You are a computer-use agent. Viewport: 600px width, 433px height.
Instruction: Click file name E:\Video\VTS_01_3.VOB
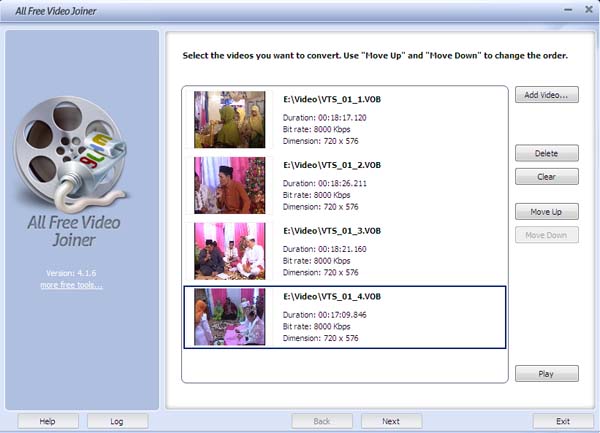click(332, 231)
